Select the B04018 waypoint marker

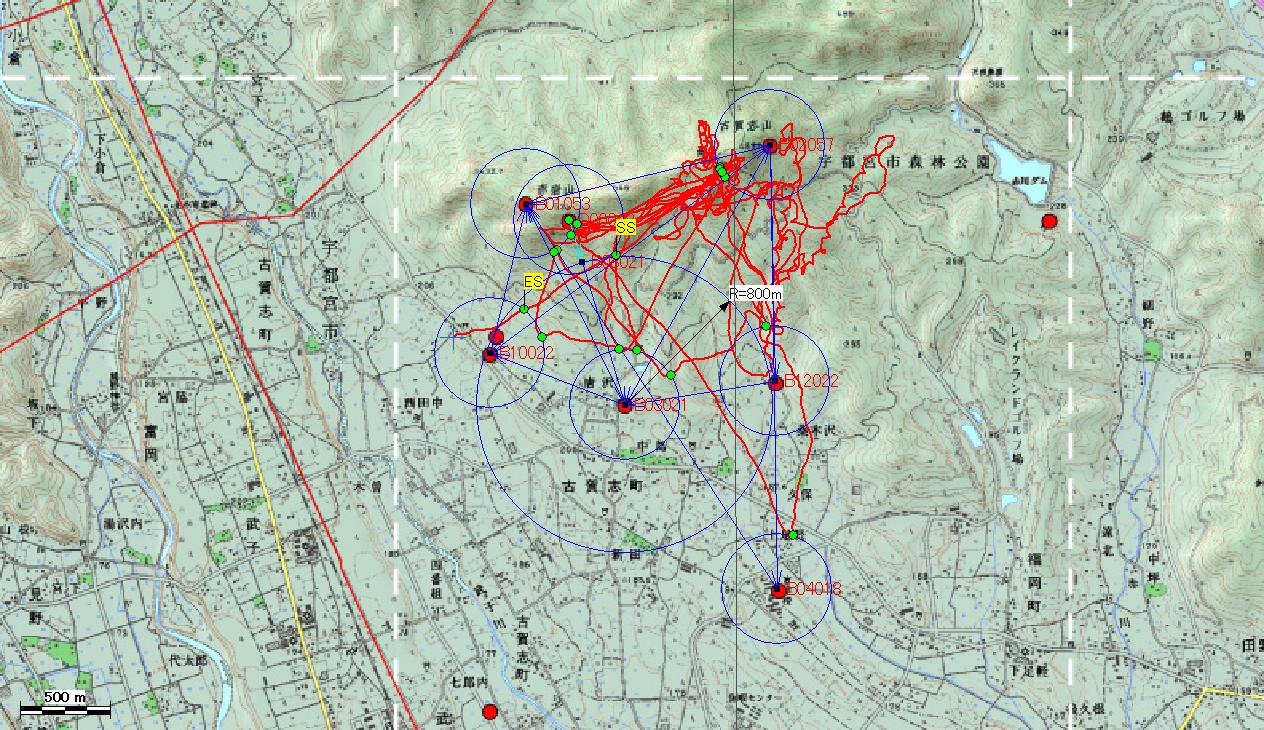coord(778,590)
